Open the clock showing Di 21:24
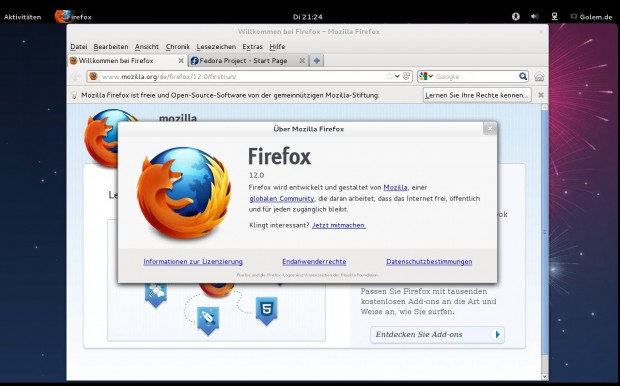 [x=308, y=17]
